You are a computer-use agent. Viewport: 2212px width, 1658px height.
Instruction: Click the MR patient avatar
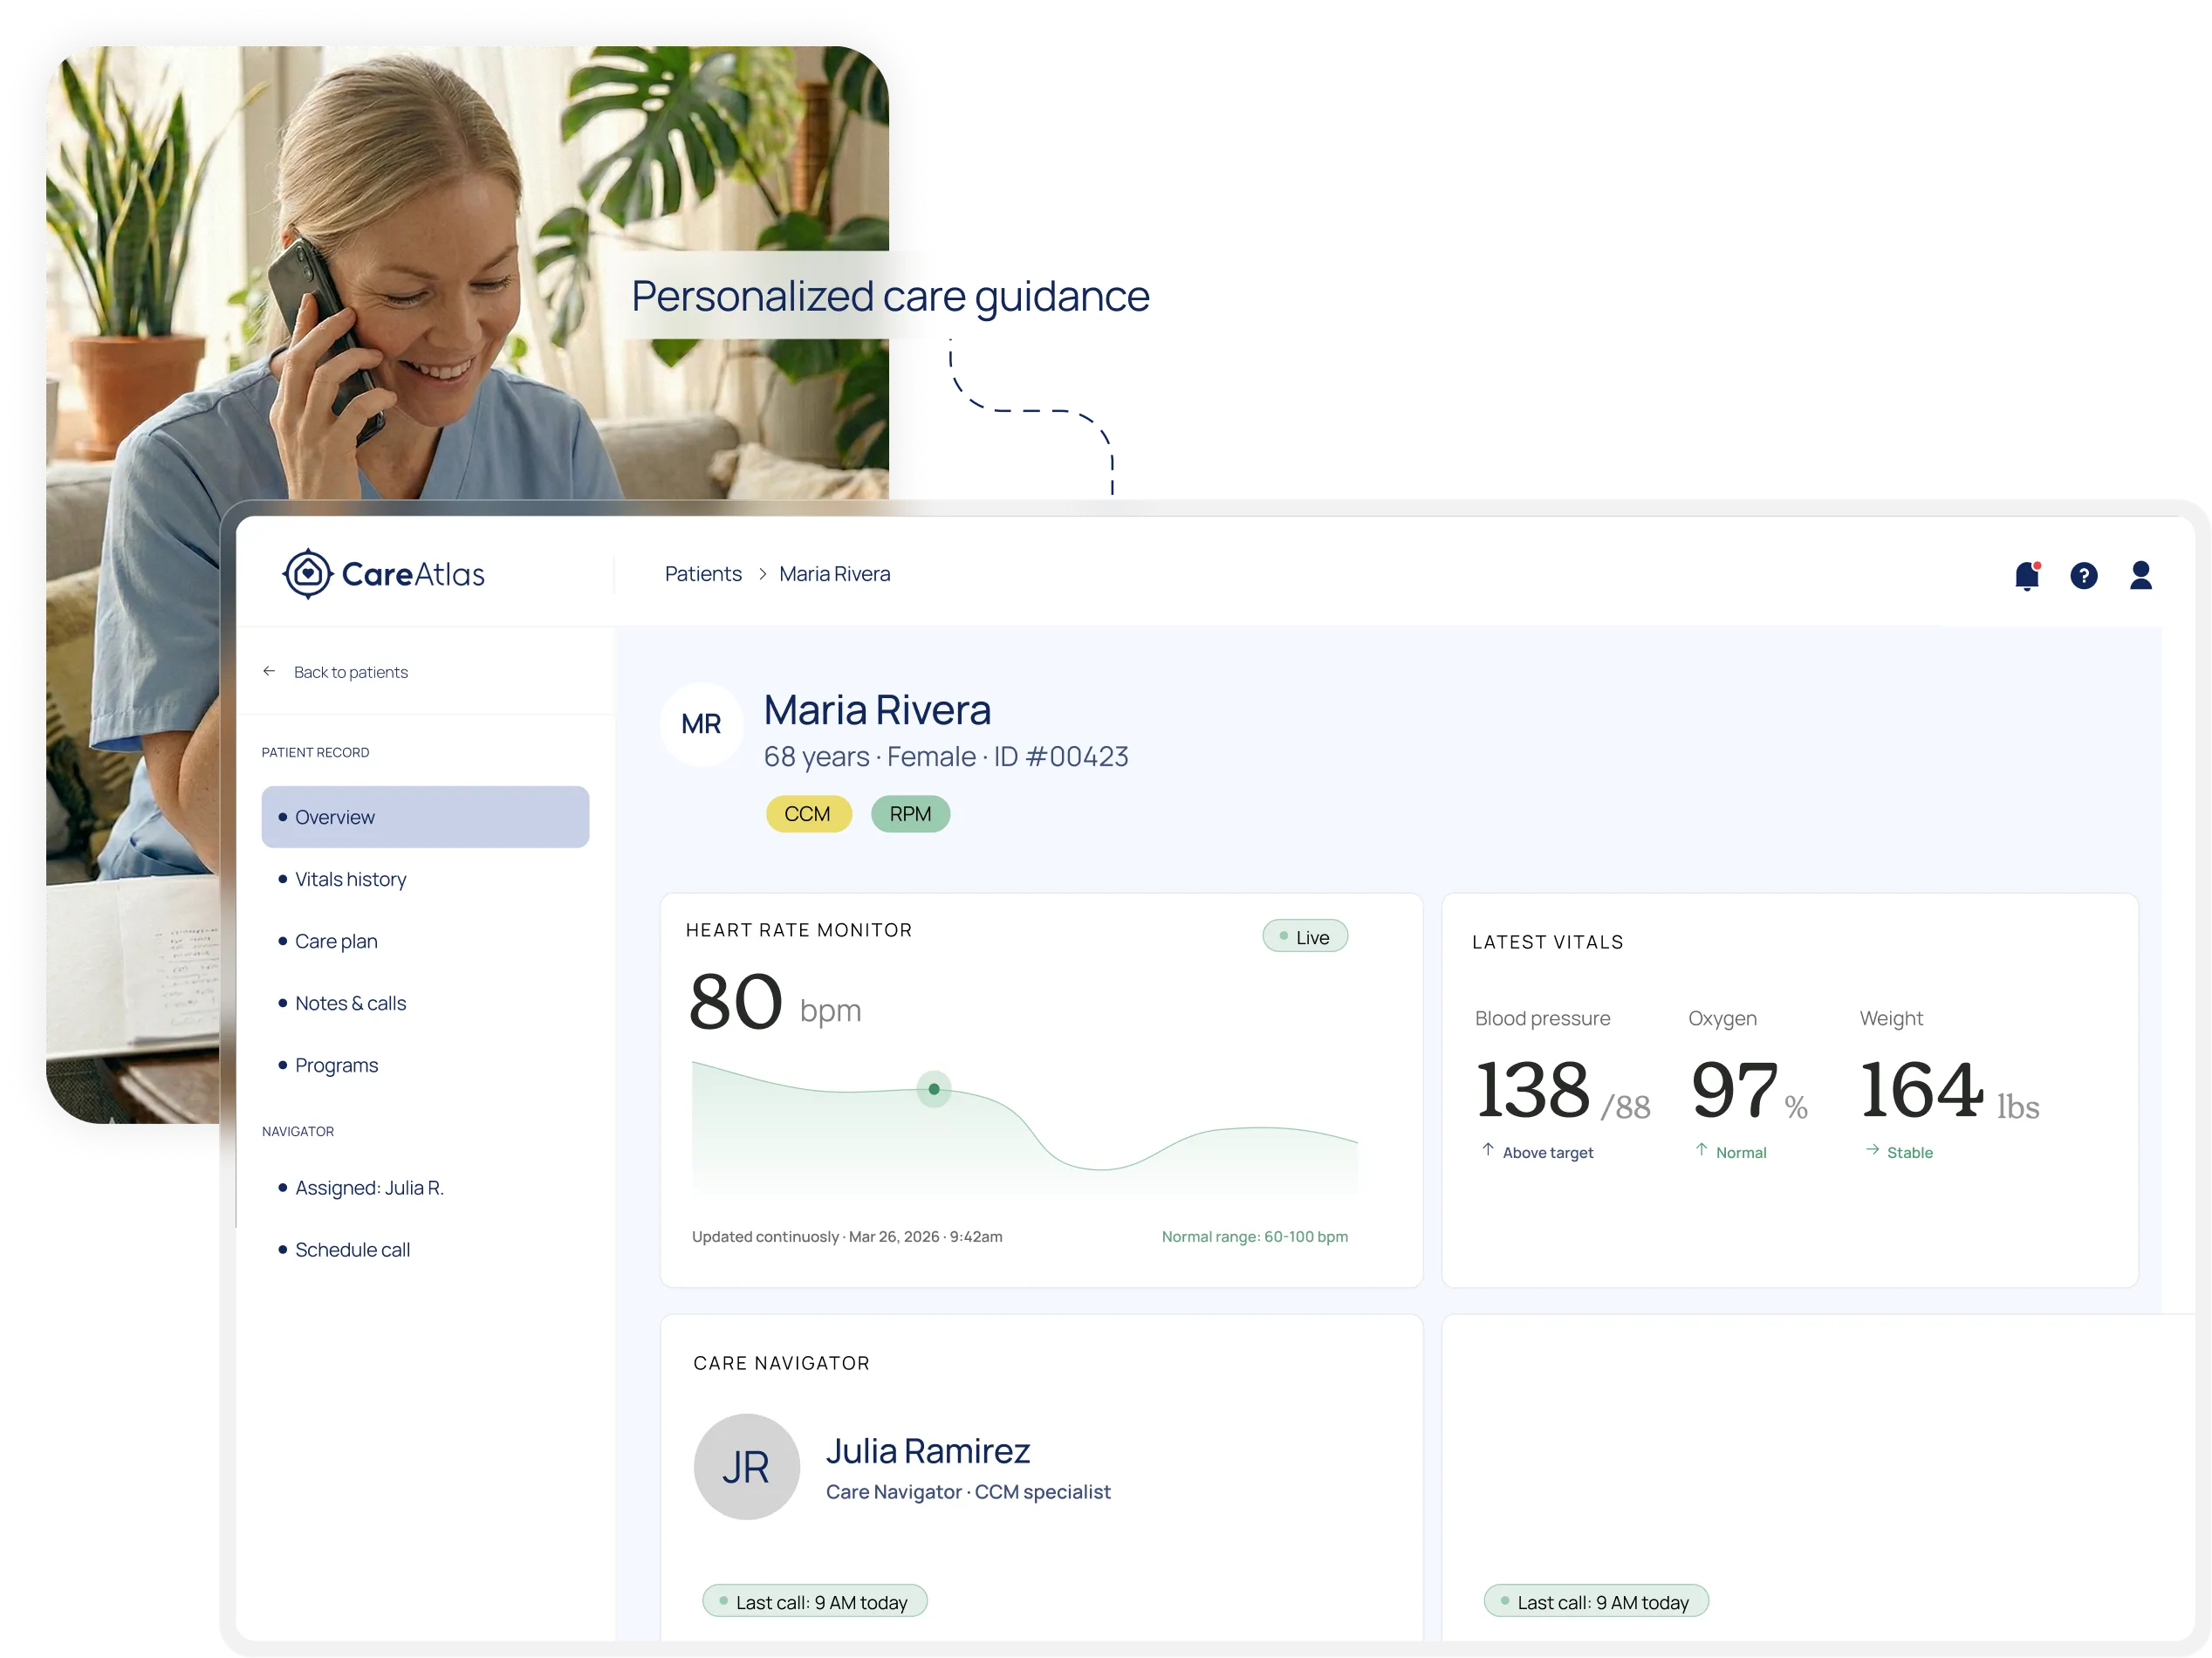coord(701,724)
